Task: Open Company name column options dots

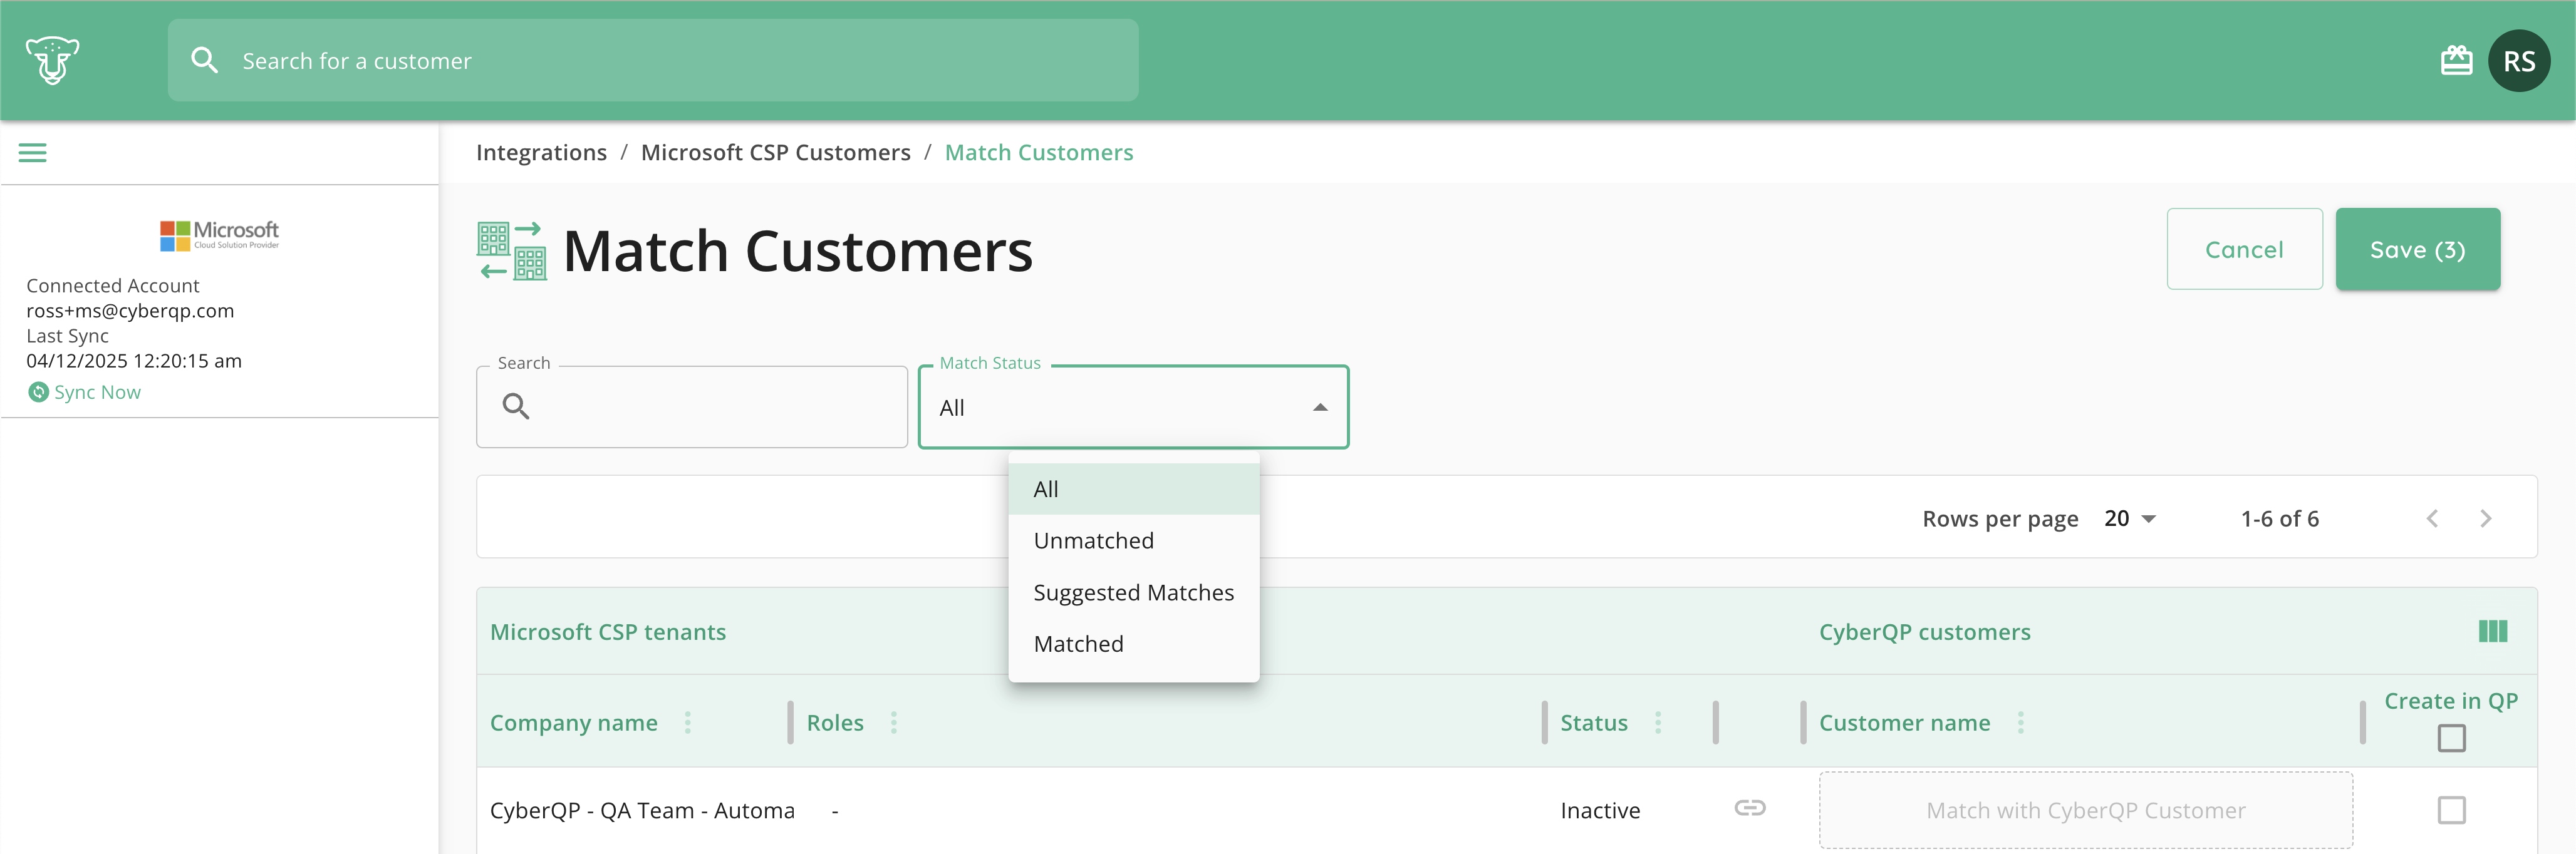Action: (x=688, y=722)
